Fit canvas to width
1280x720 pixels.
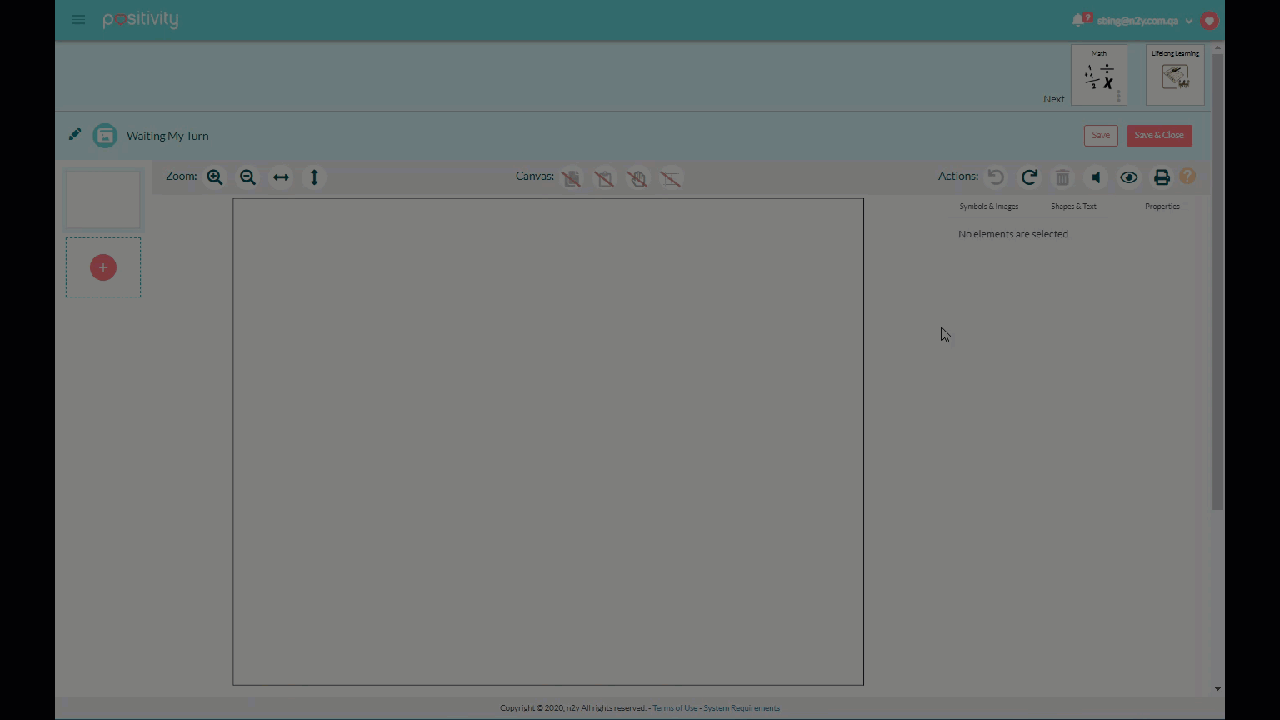click(x=281, y=177)
